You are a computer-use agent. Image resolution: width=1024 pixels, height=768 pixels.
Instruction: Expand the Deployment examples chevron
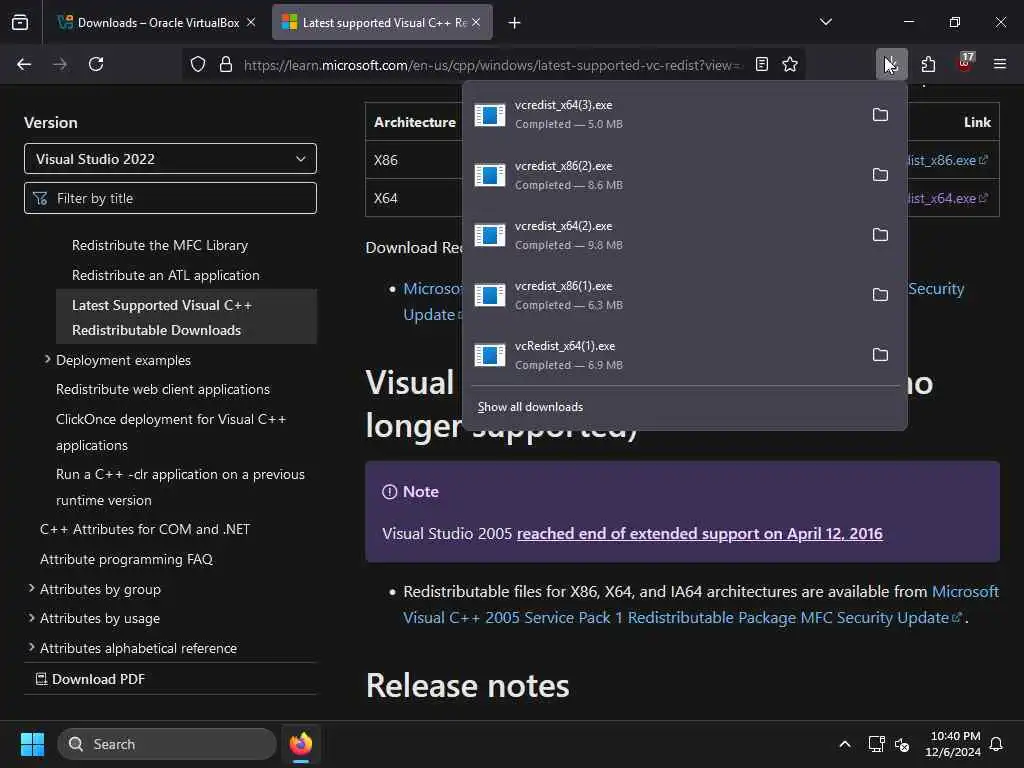[47, 359]
